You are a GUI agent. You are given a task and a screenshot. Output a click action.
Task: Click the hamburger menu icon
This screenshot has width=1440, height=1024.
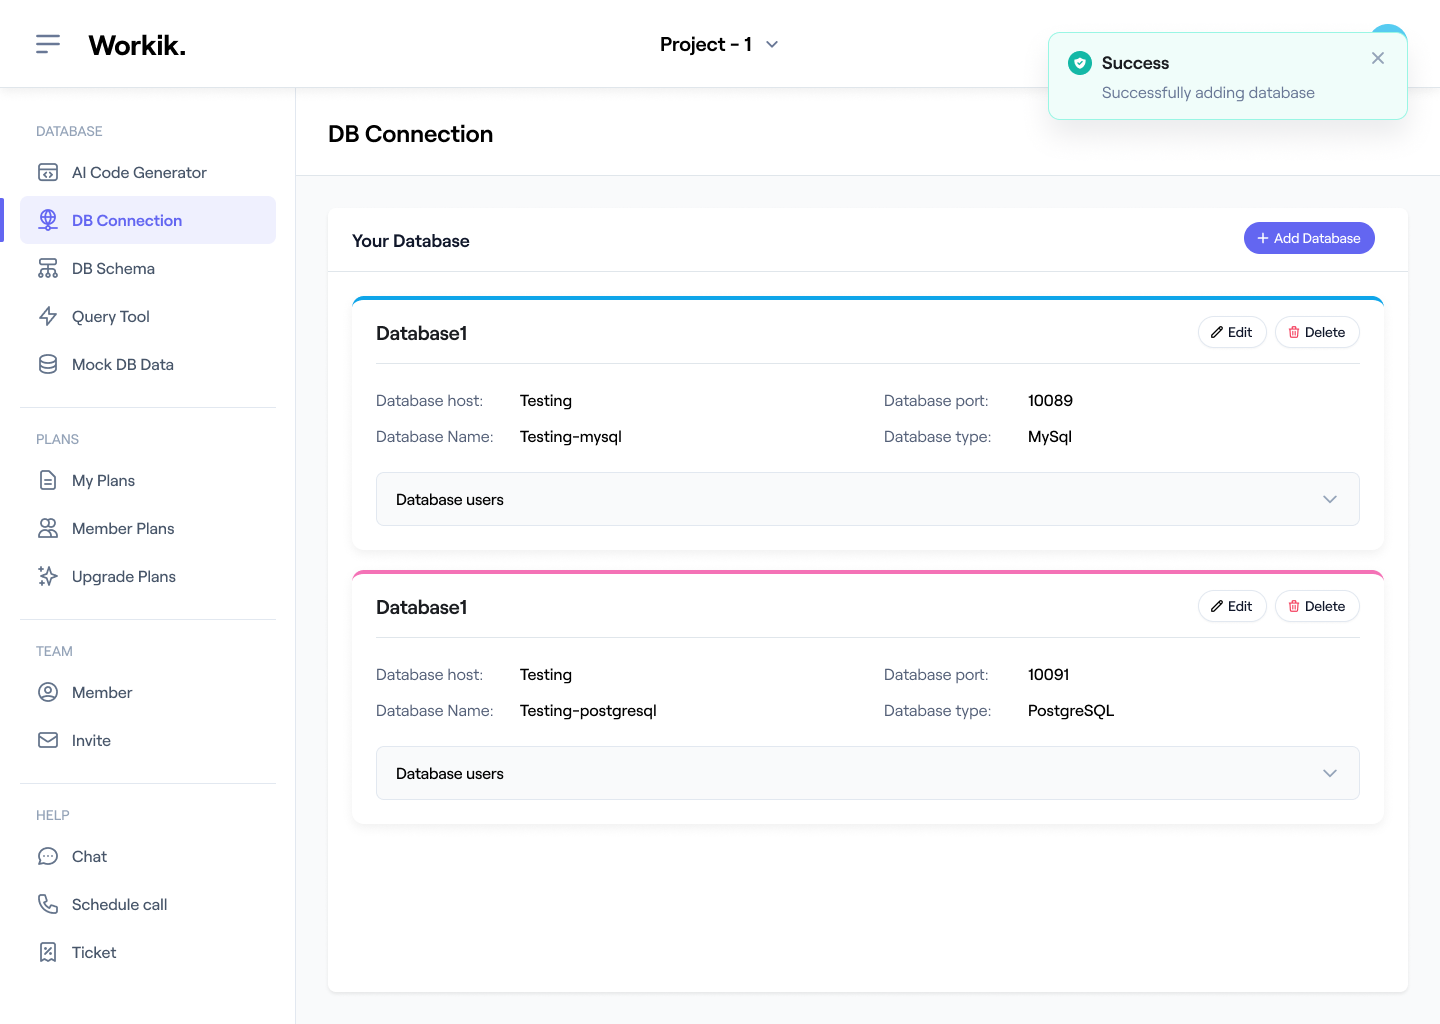[x=48, y=44]
